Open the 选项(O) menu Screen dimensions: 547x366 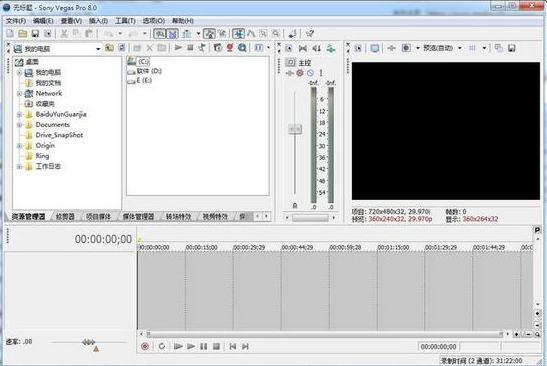(x=153, y=21)
